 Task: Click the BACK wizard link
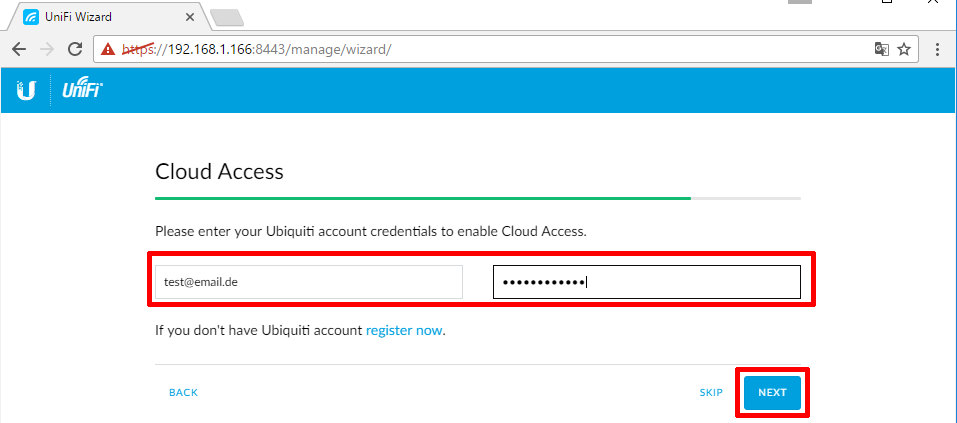tap(184, 392)
